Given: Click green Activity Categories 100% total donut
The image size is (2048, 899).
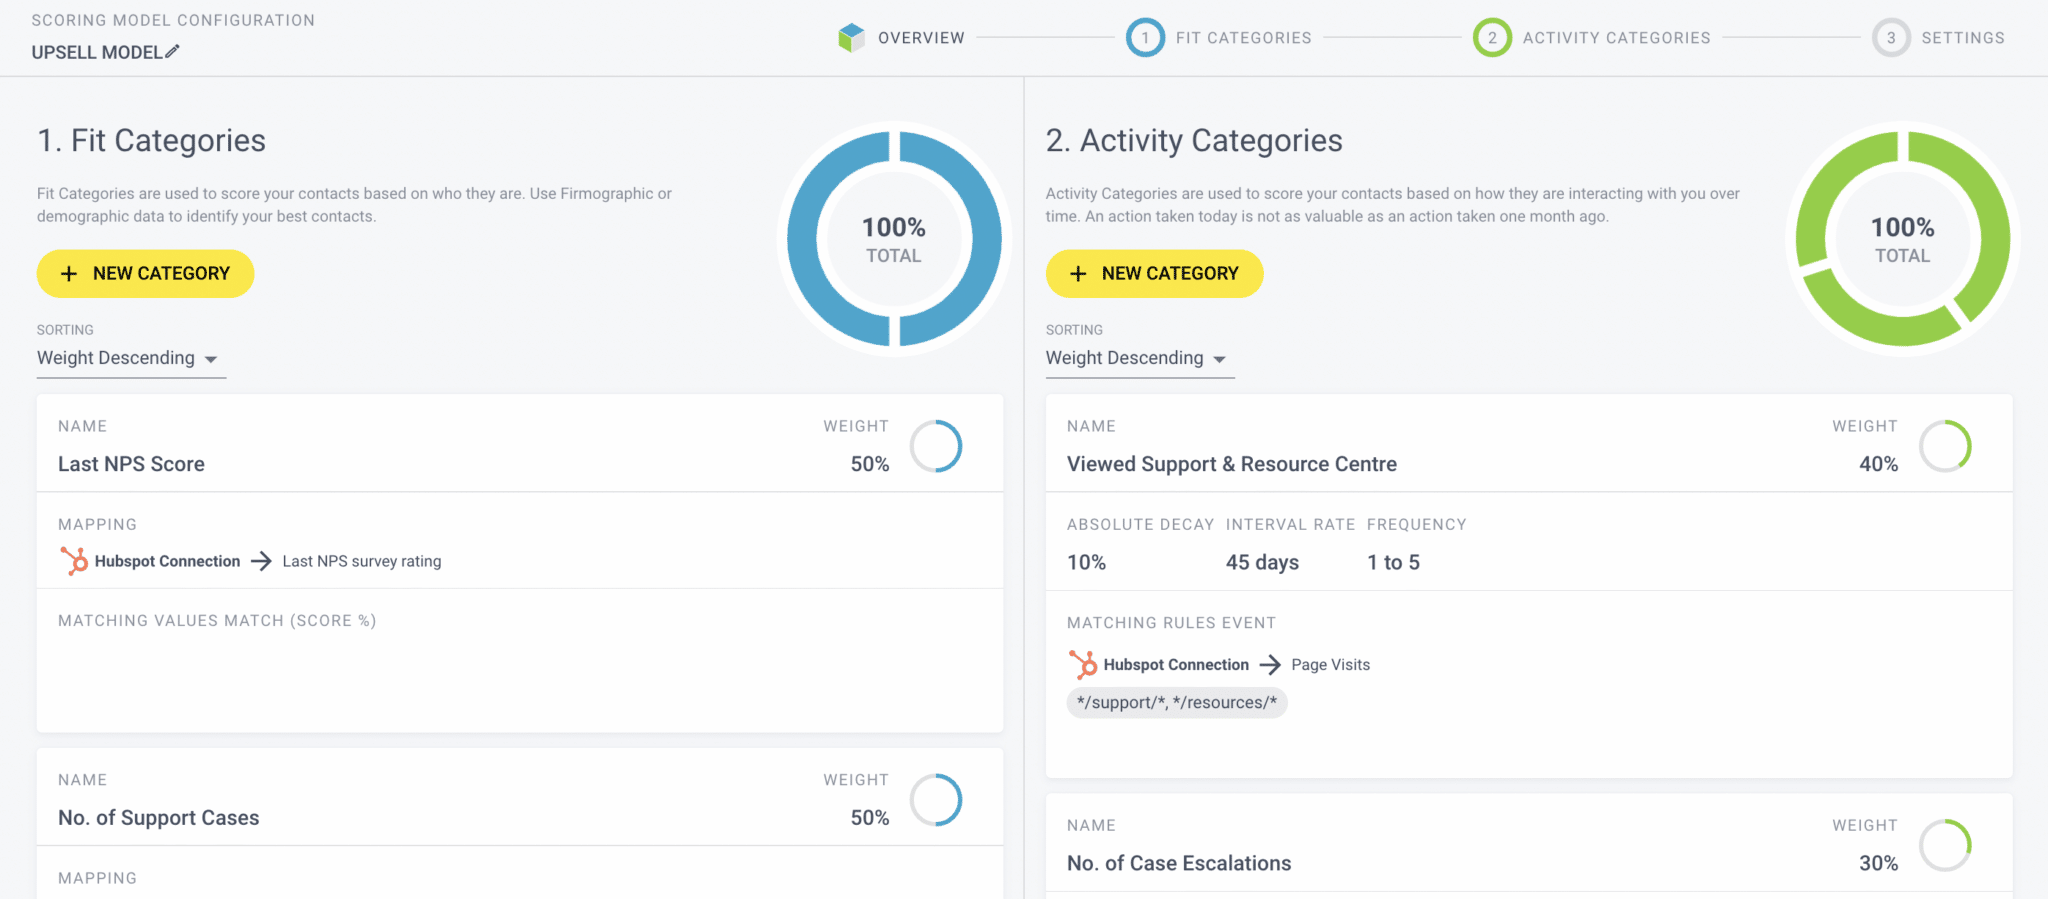Looking at the screenshot, I should (1903, 239).
